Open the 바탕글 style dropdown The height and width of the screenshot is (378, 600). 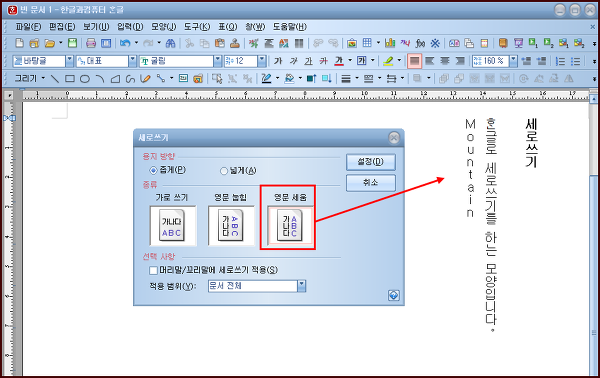coord(69,61)
